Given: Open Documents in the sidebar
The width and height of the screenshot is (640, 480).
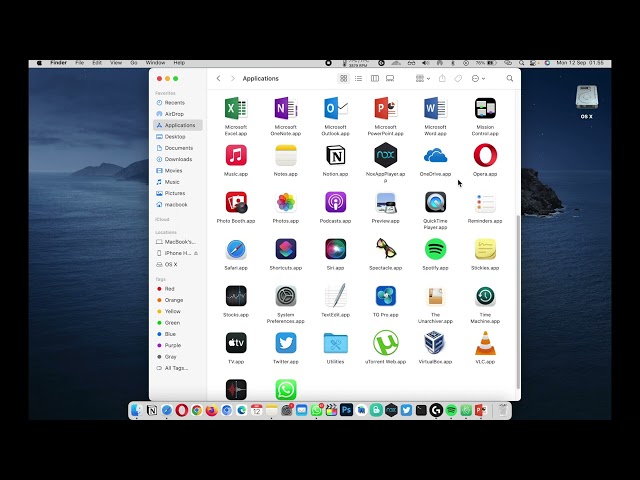Looking at the screenshot, I should pos(178,148).
